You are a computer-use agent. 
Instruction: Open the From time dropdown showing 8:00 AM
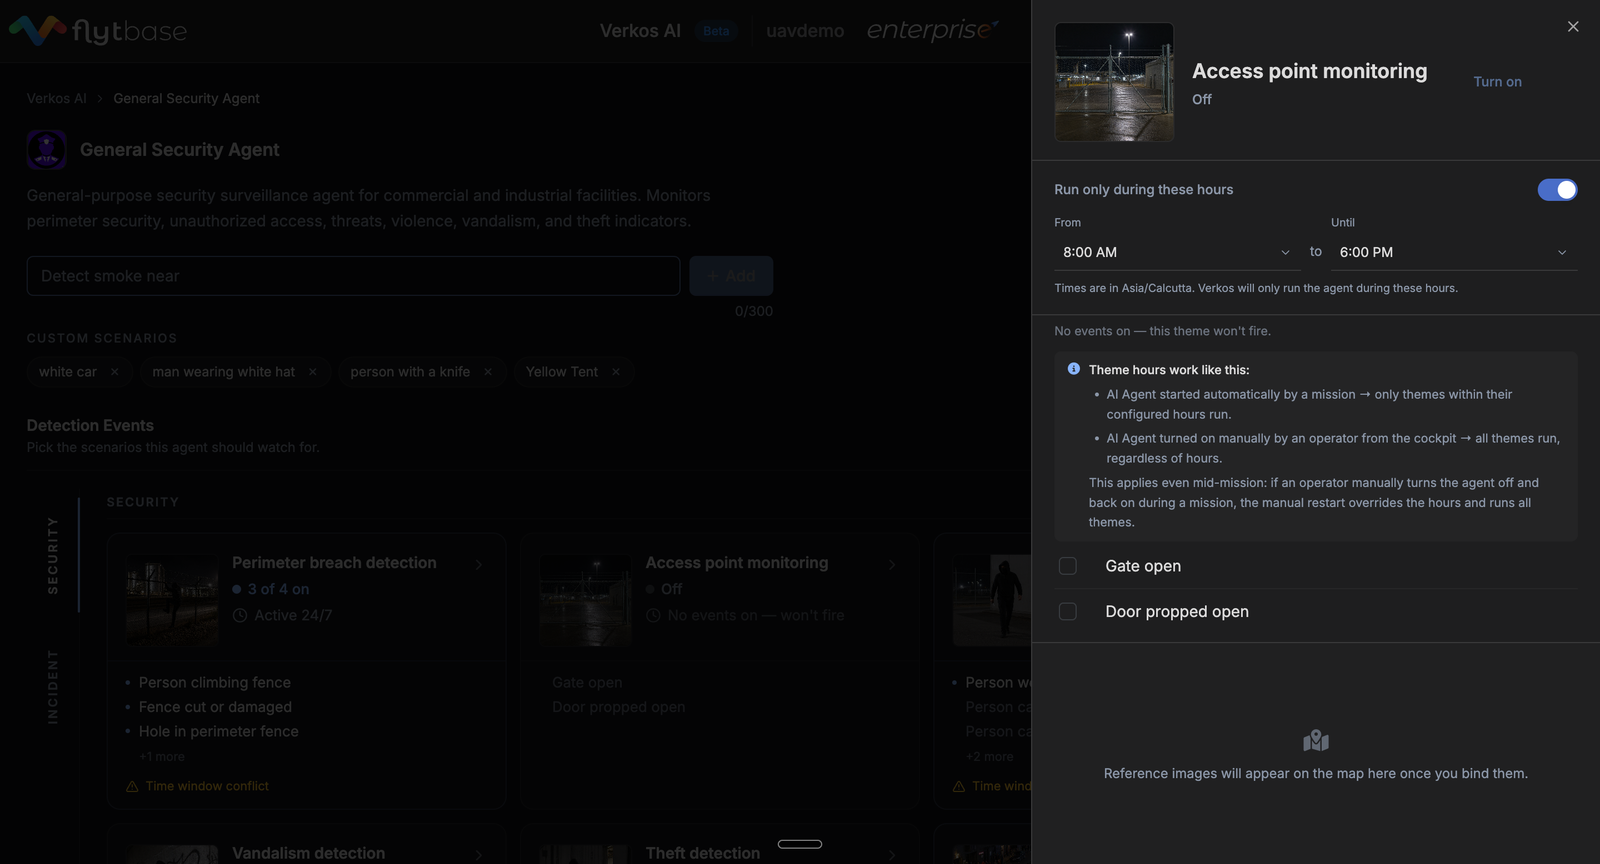point(1177,252)
